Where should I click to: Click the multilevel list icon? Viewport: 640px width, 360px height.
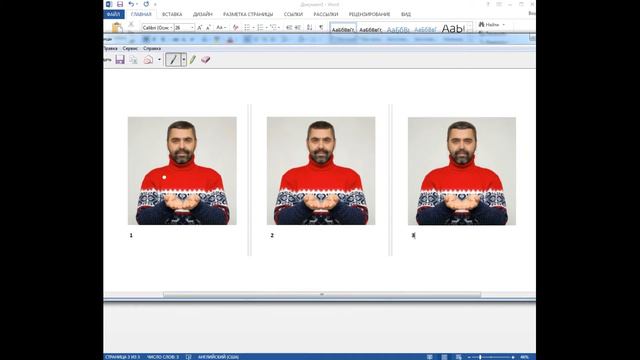point(274,27)
